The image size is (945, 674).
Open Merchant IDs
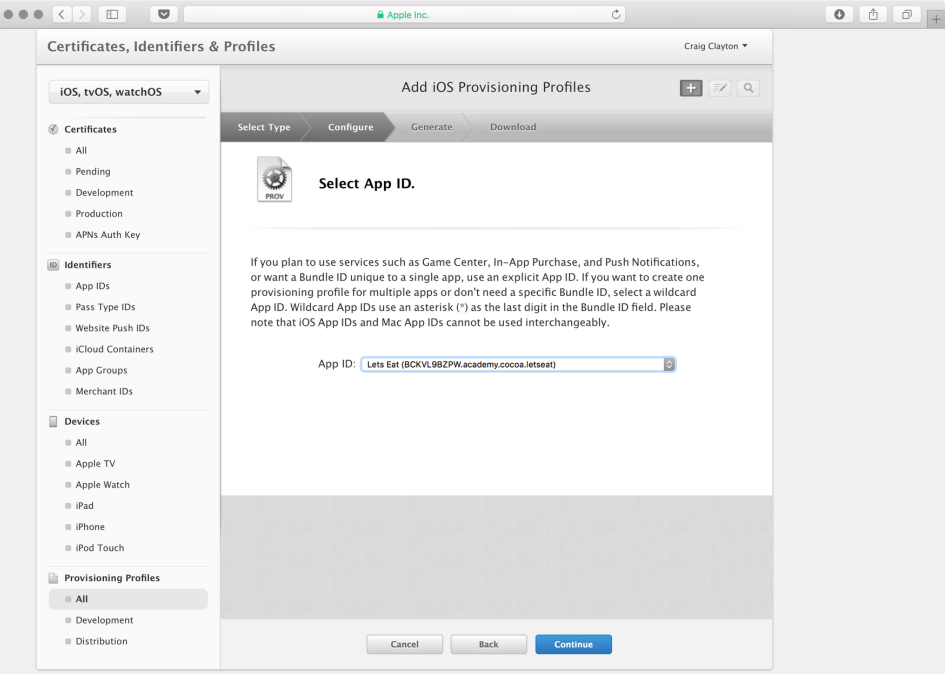pyautogui.click(x=104, y=392)
